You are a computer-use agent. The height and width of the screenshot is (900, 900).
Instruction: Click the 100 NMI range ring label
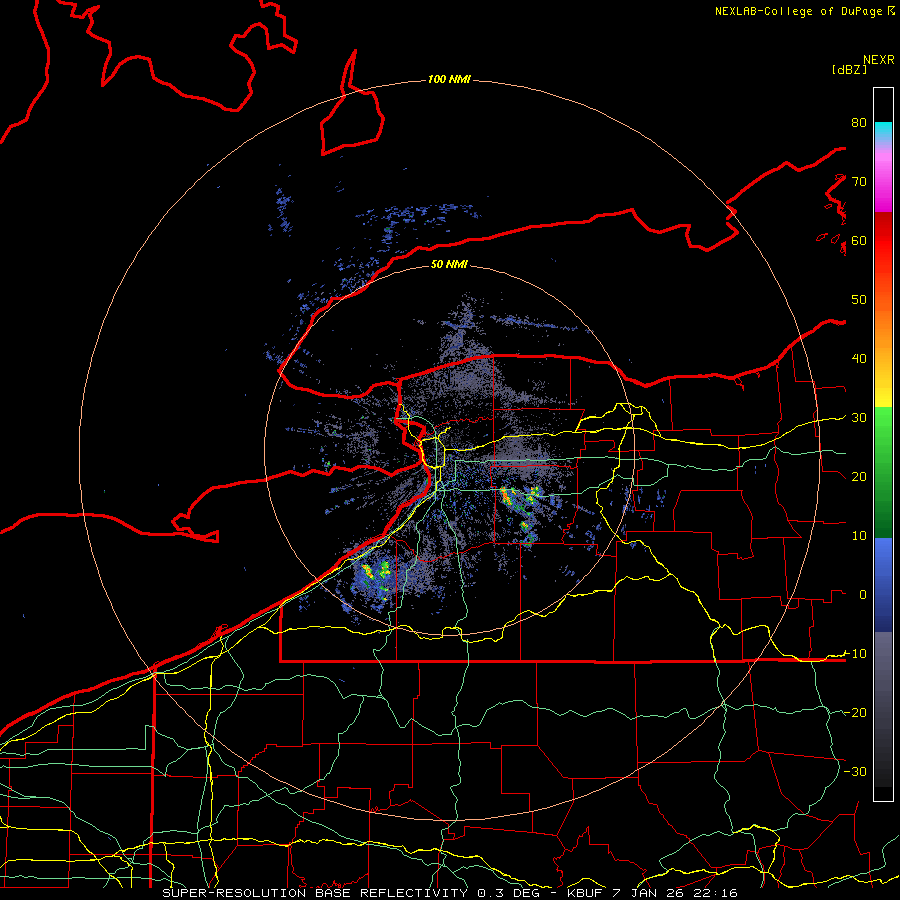pos(449,79)
